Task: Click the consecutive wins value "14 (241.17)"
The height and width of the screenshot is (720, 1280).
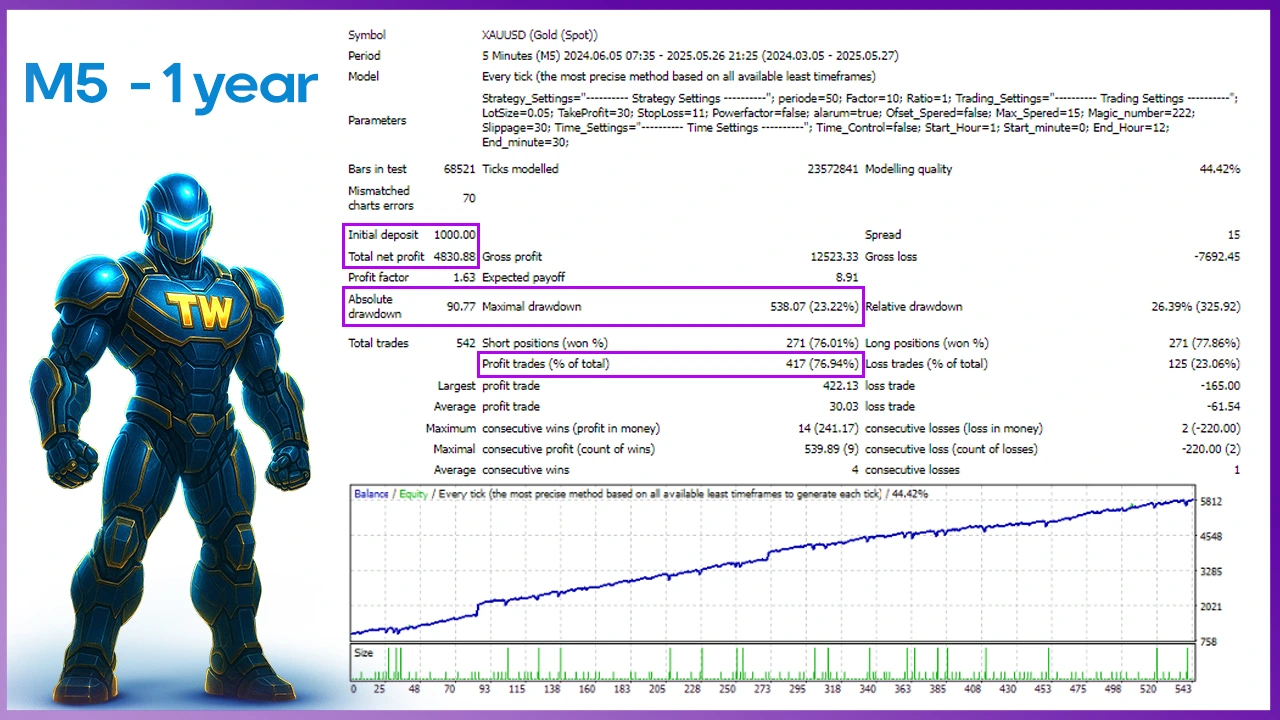Action: pyautogui.click(x=827, y=428)
